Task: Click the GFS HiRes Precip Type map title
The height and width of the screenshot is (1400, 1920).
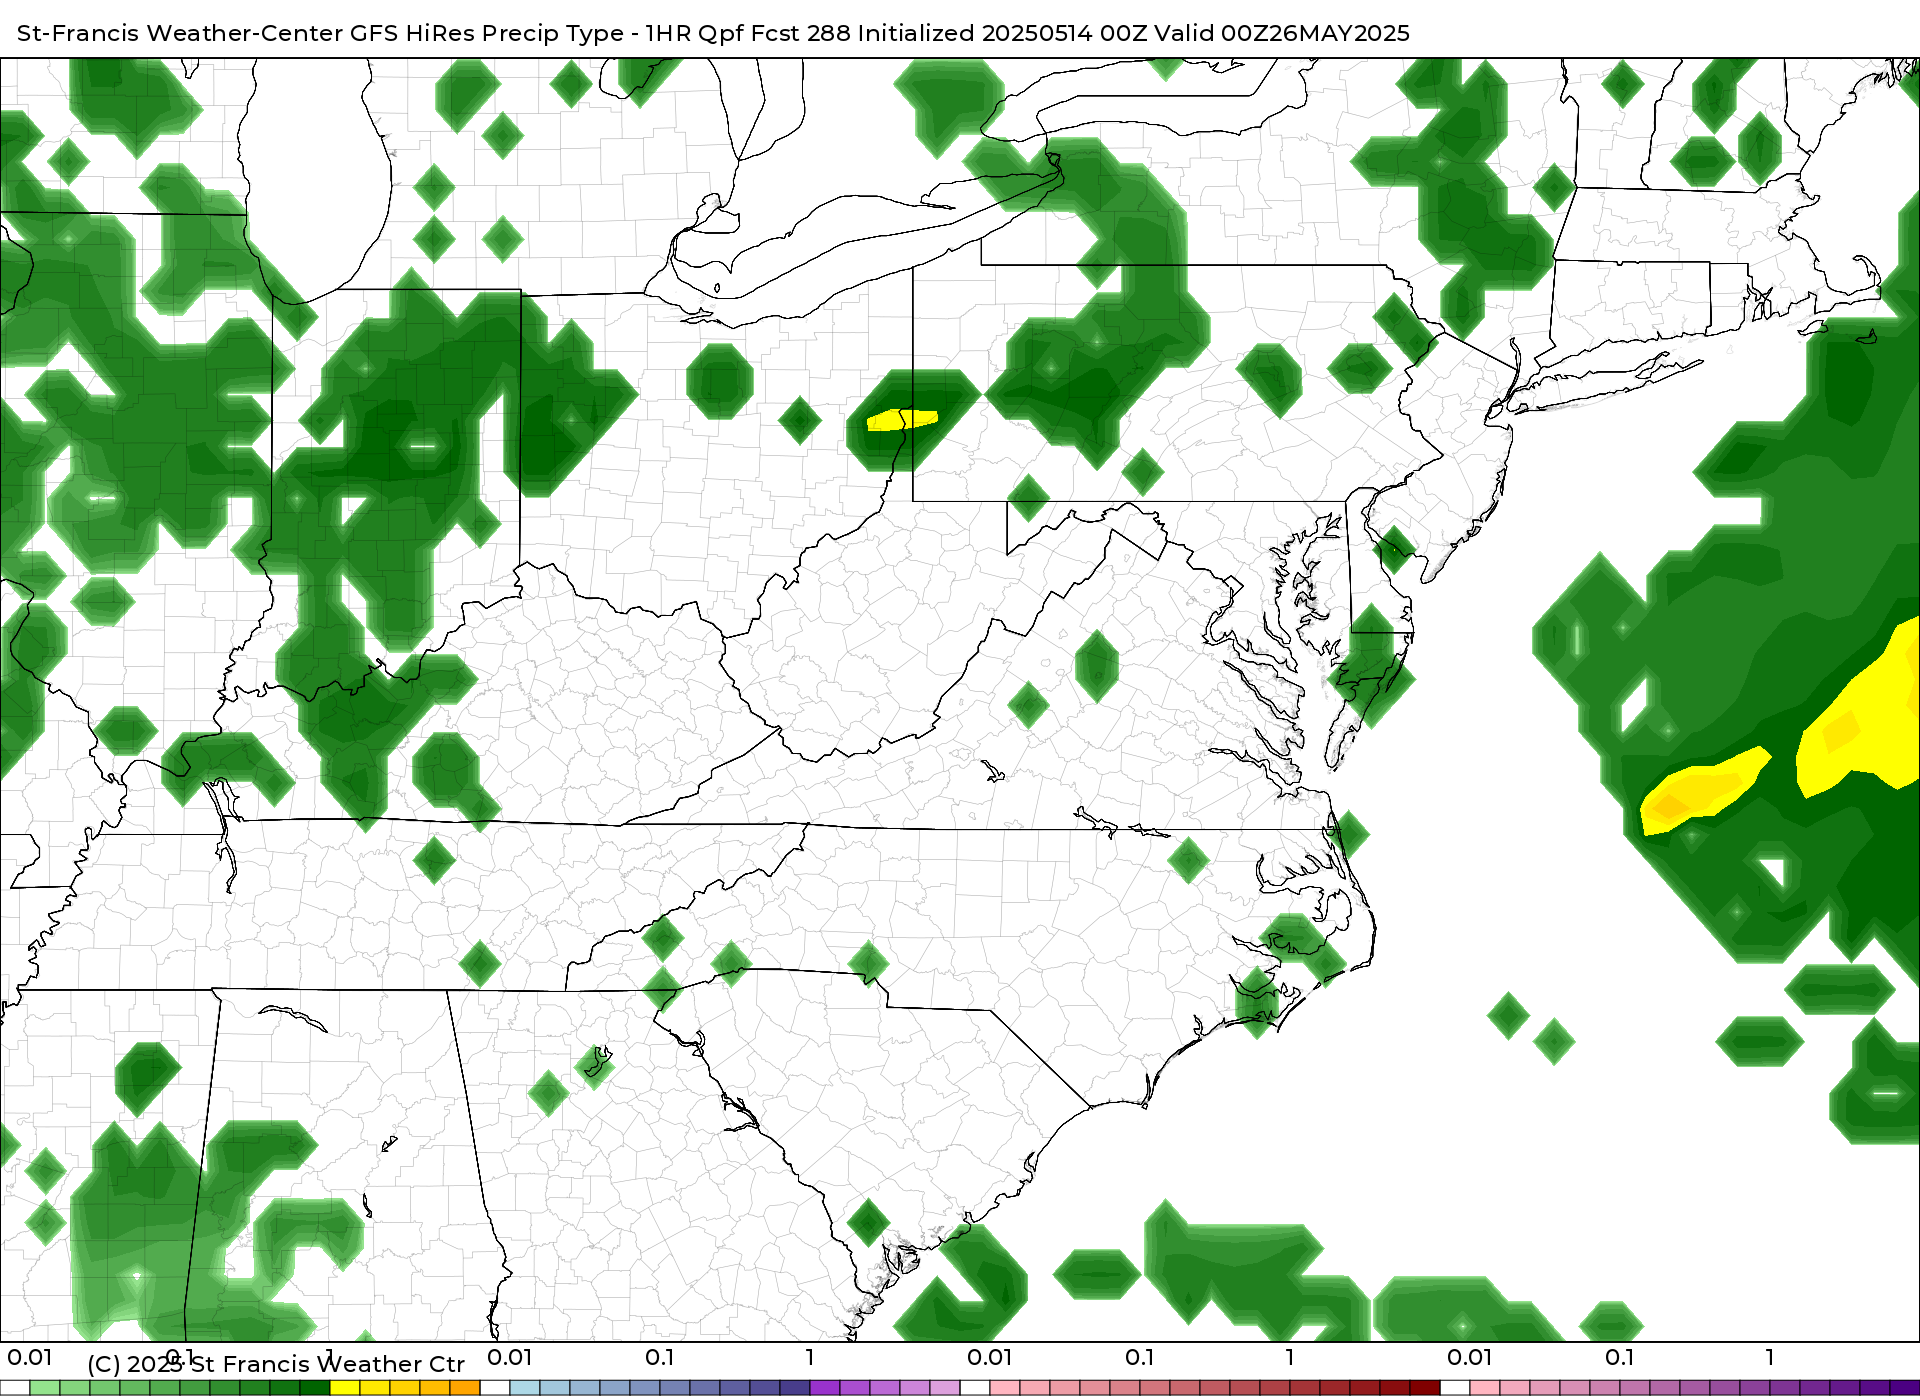Action: coord(713,33)
